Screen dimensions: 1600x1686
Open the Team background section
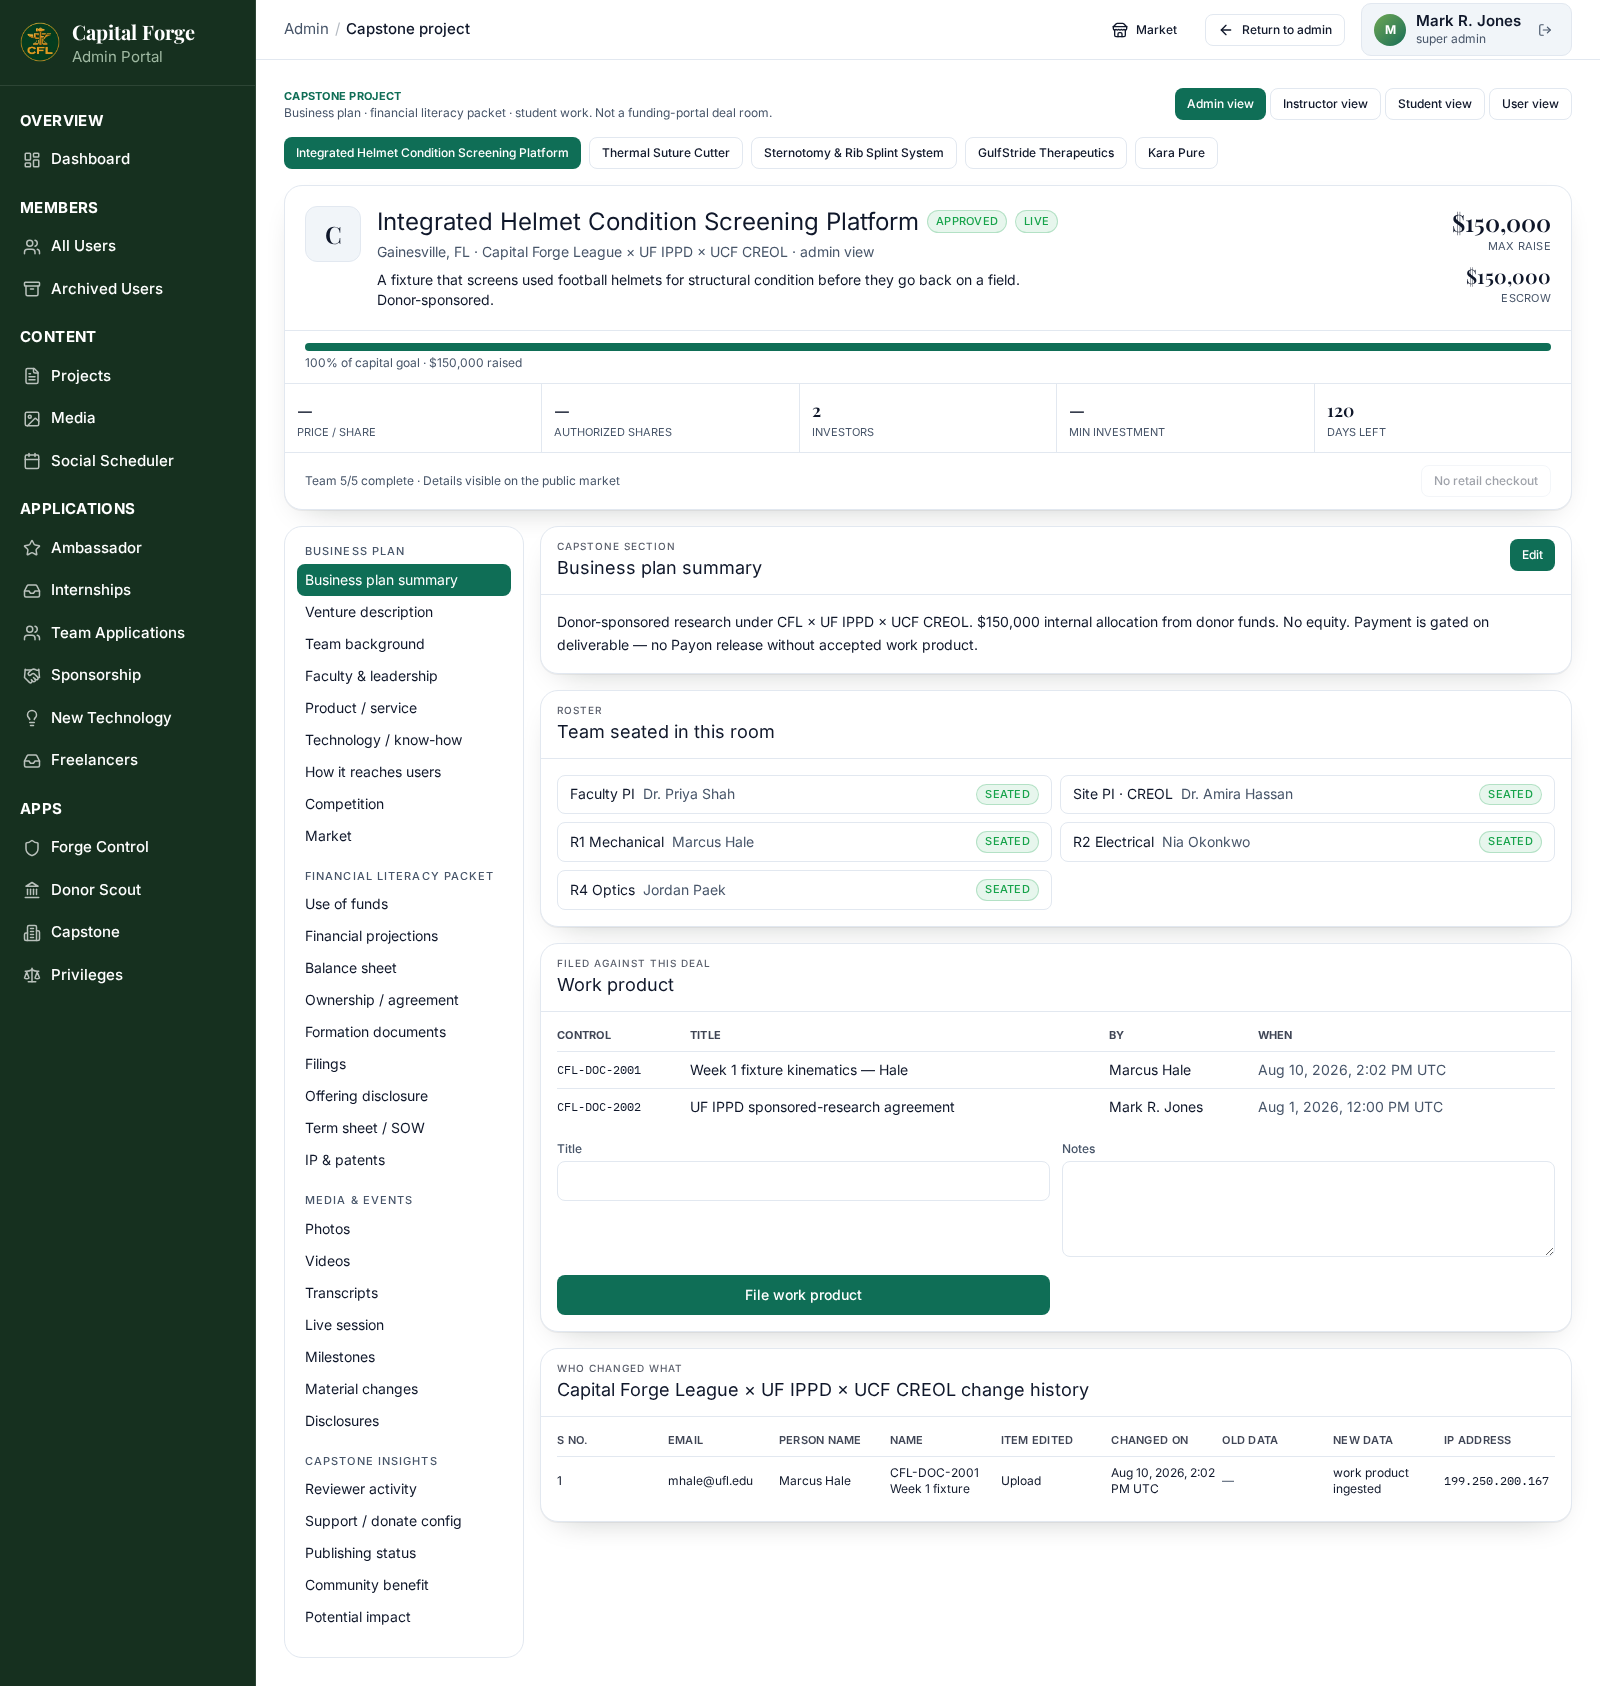click(404, 644)
